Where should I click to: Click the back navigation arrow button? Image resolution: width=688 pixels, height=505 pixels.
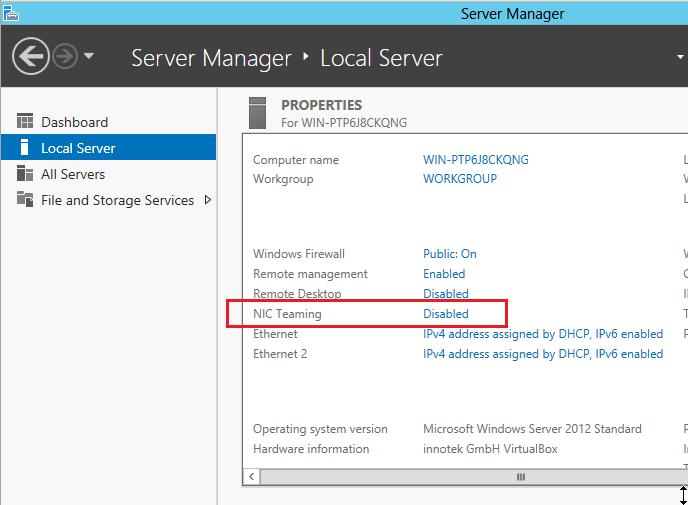click(29, 56)
